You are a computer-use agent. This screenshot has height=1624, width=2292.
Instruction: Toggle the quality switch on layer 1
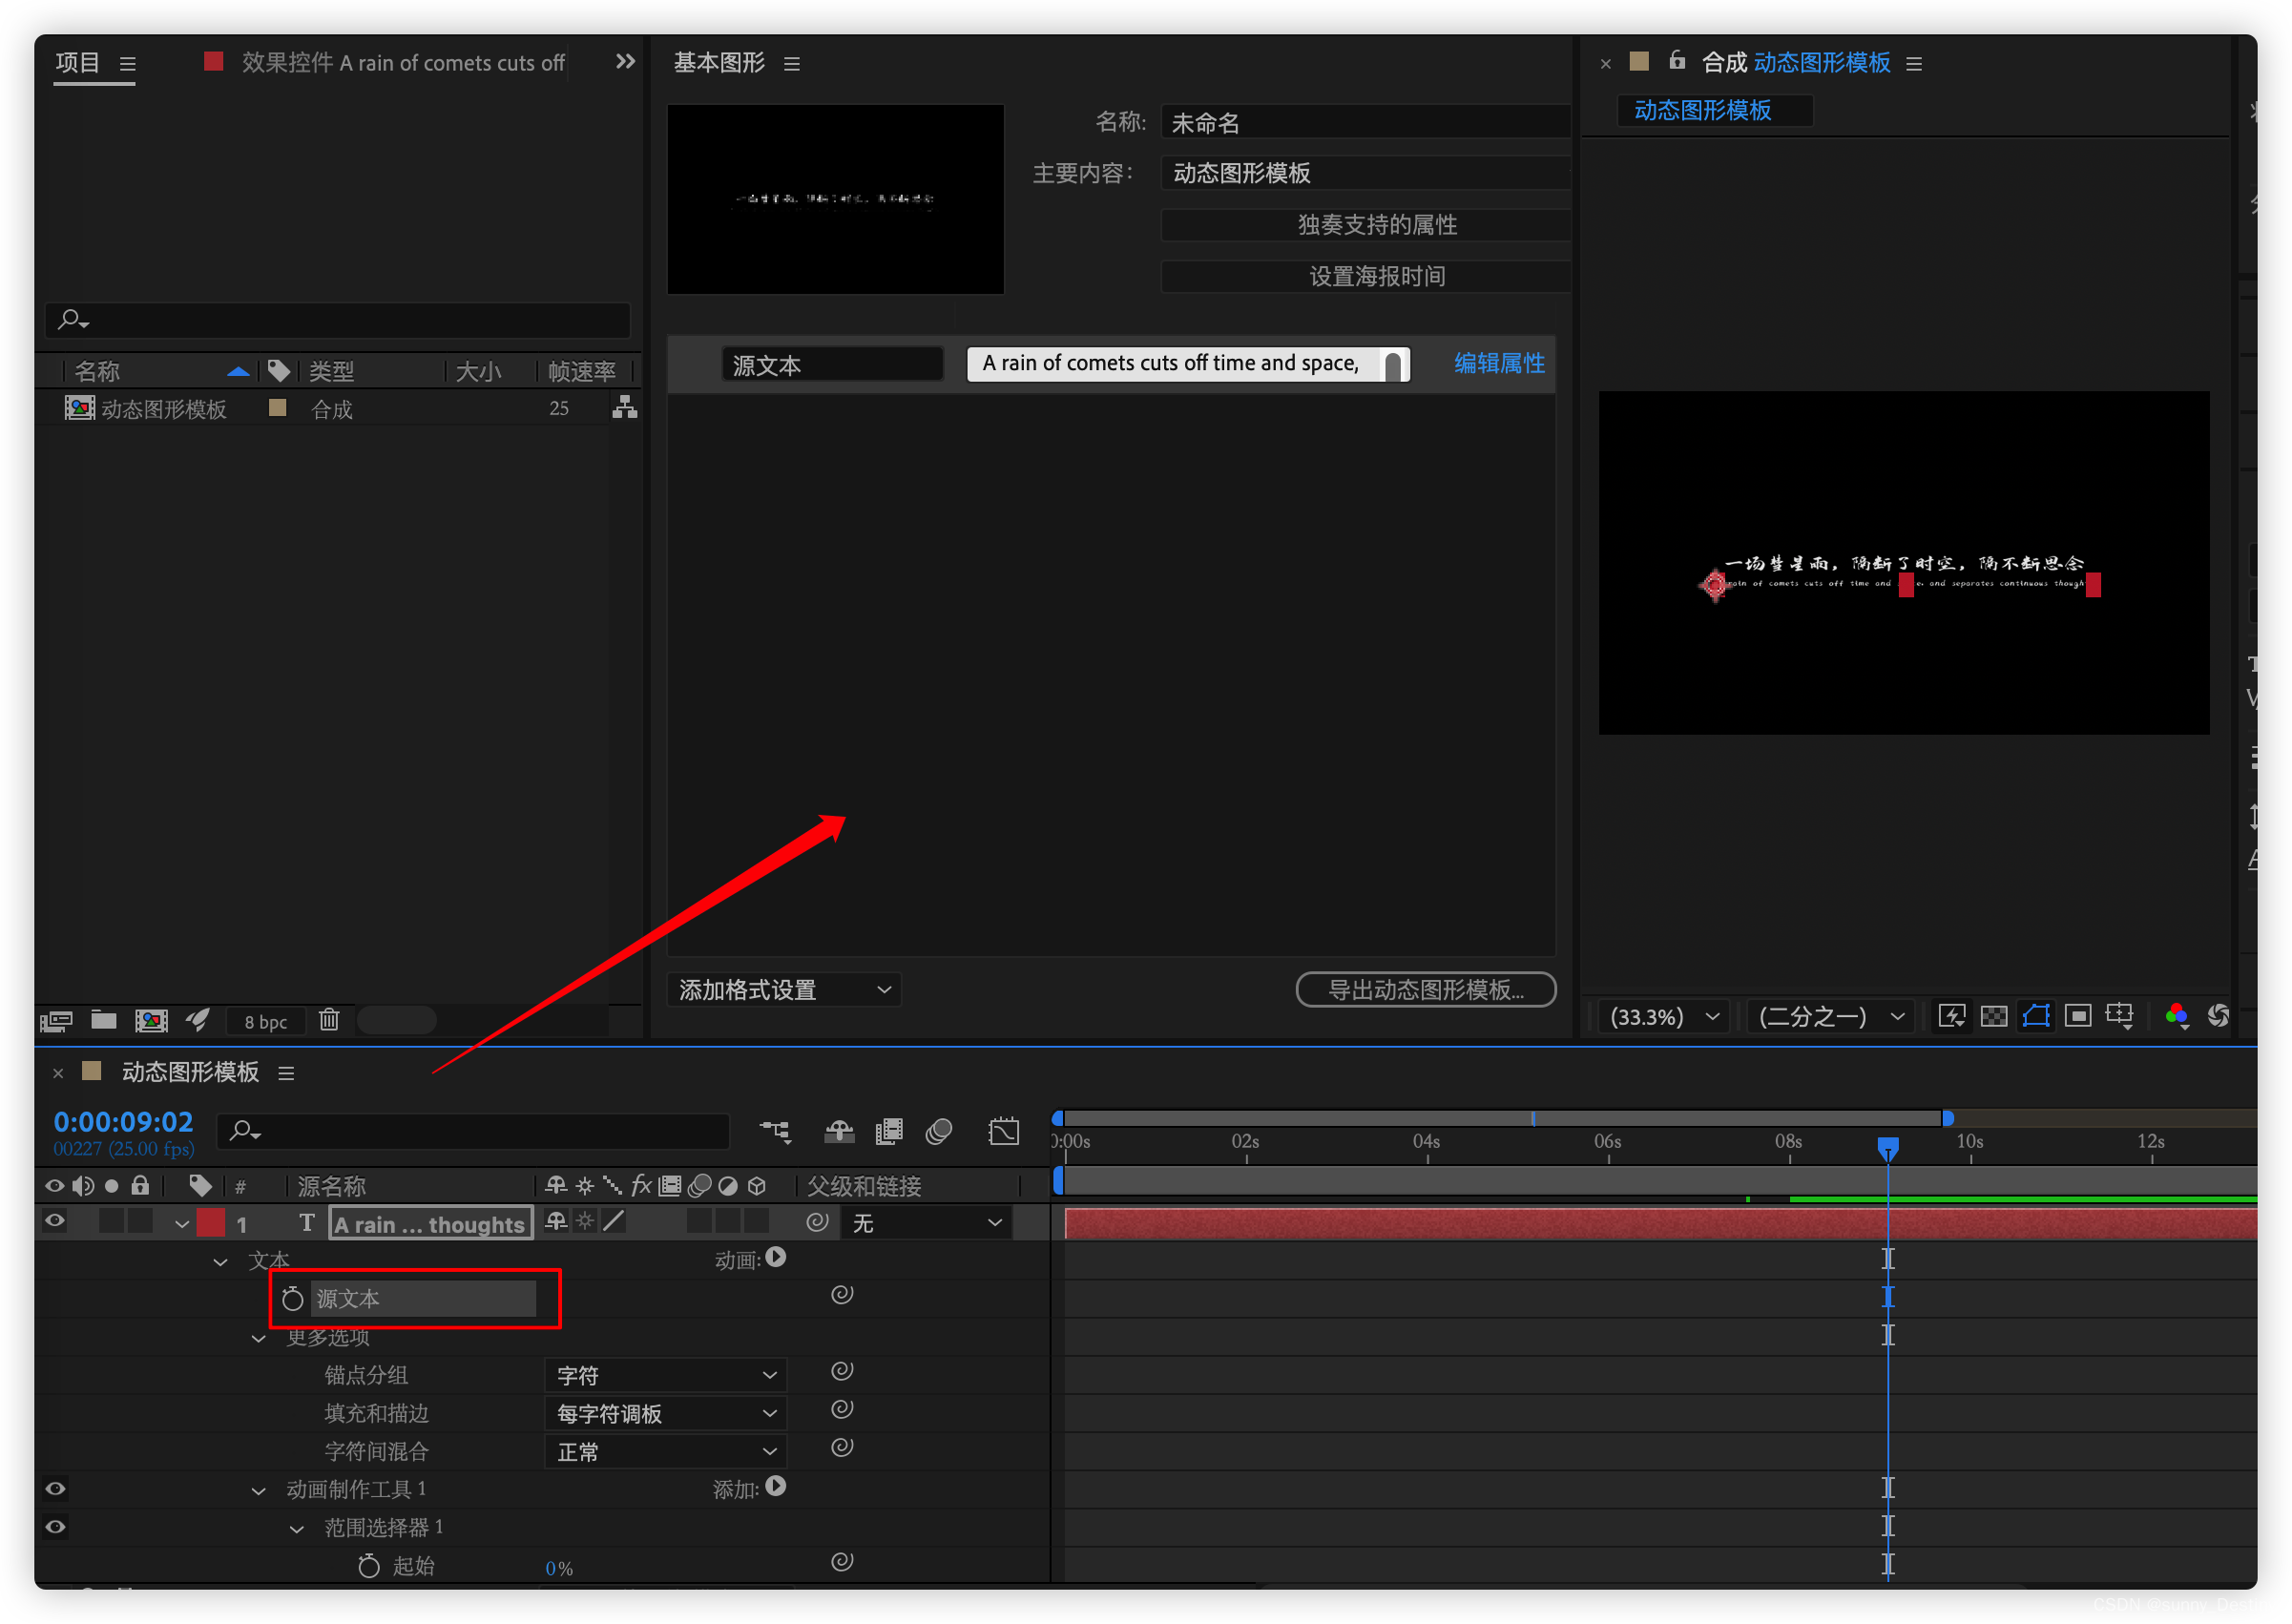(x=614, y=1221)
